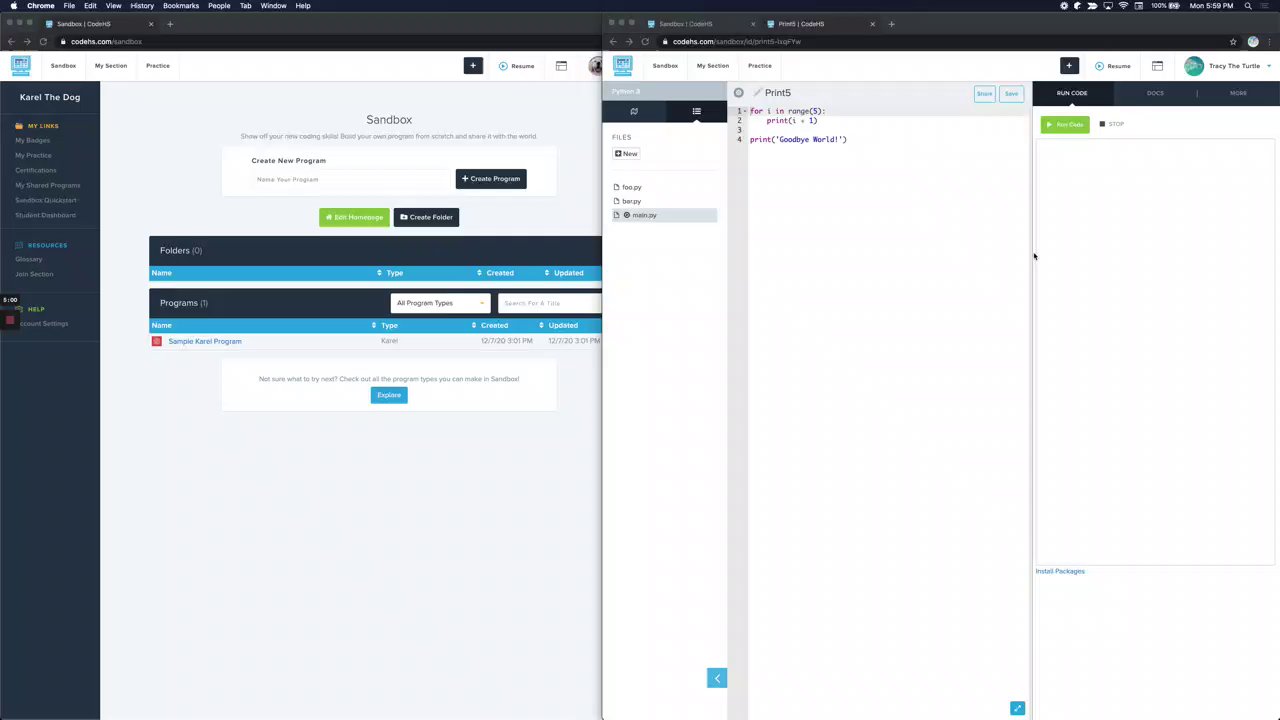Click the green Edit Homepage button
Viewport: 1280px width, 720px height.
(x=354, y=217)
